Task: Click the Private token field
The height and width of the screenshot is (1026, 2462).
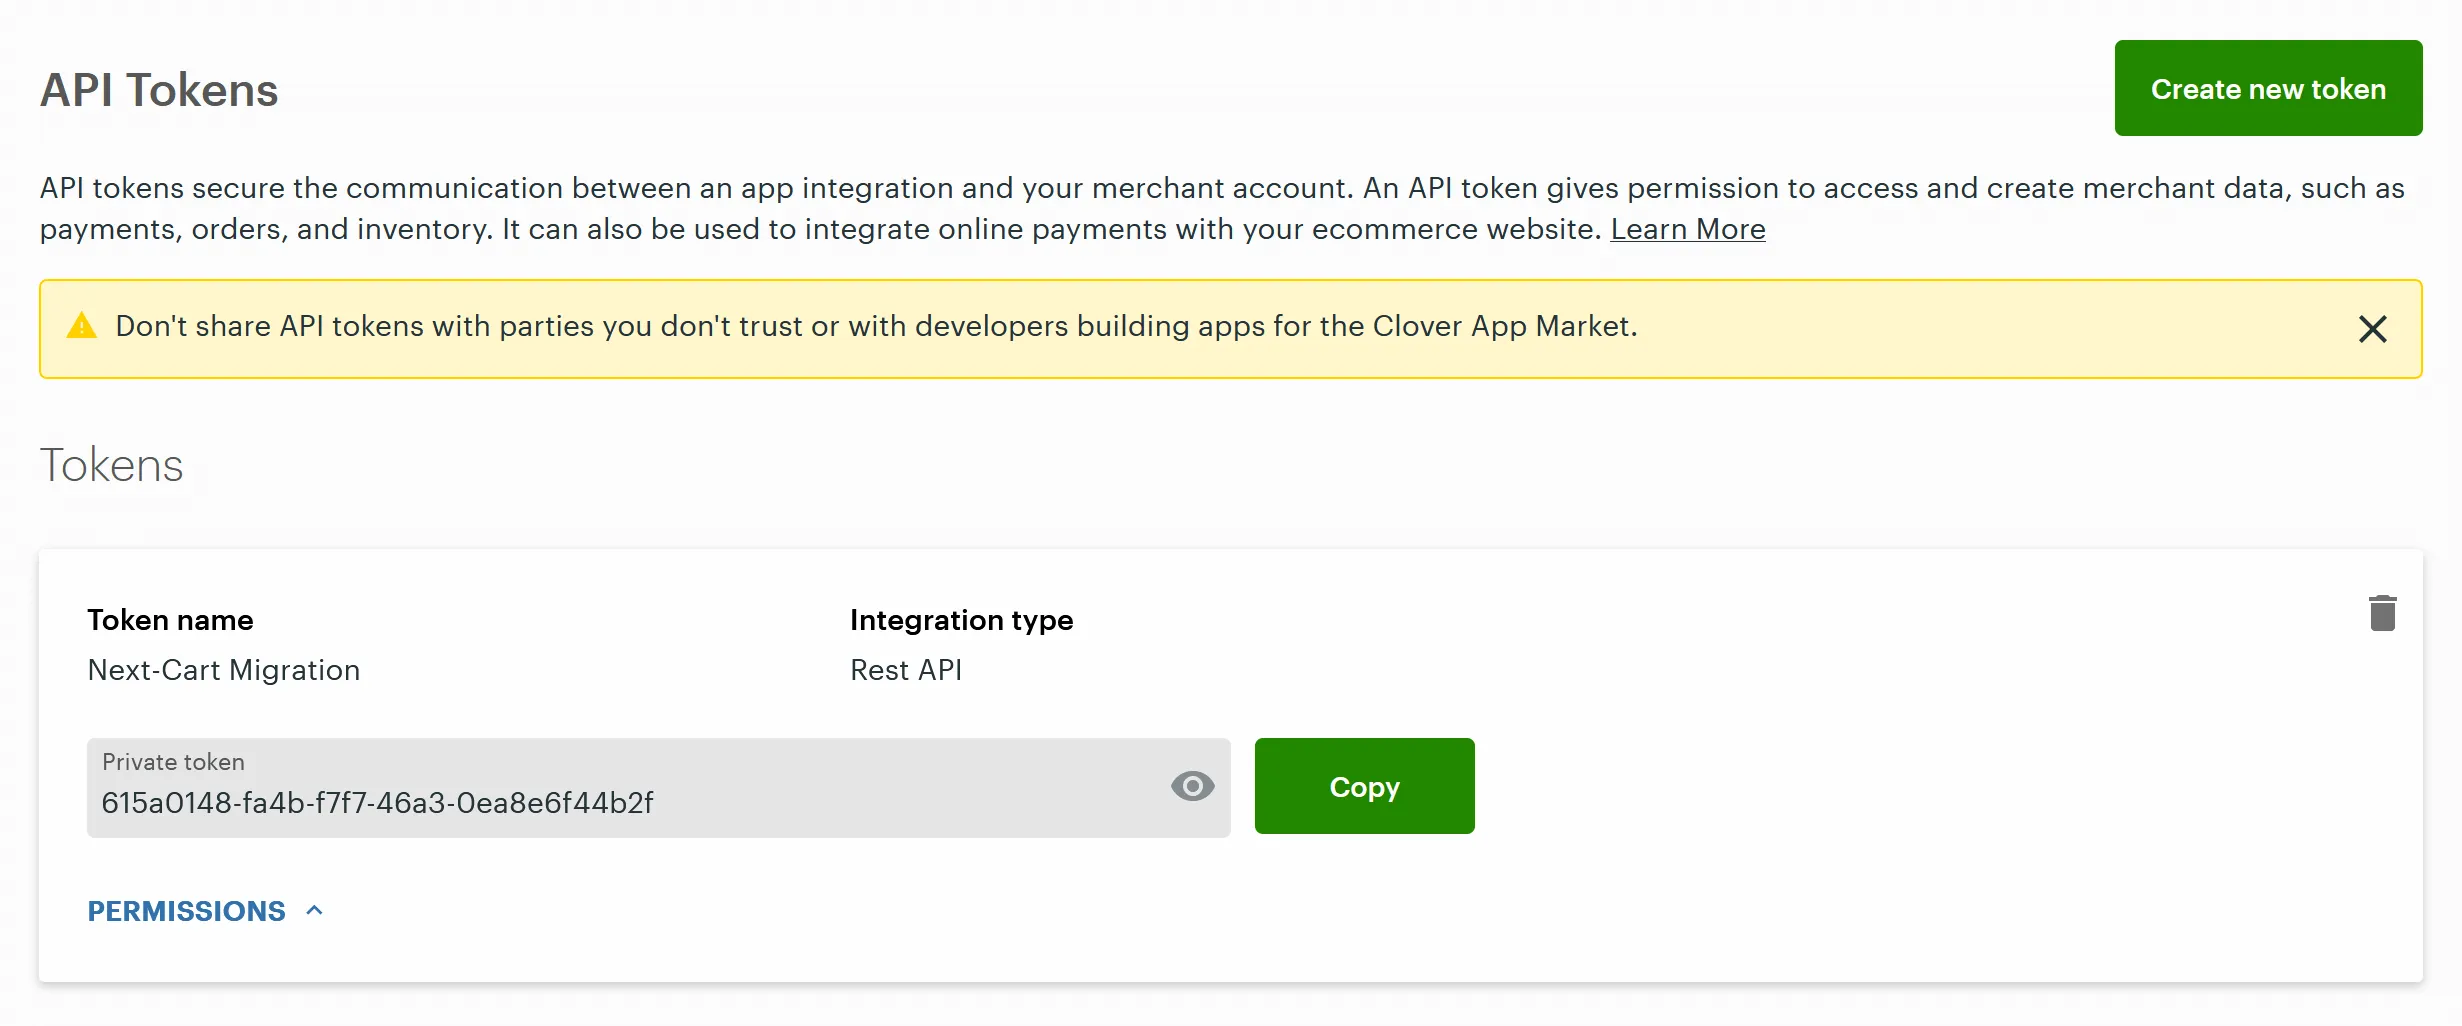Action: [x=658, y=788]
